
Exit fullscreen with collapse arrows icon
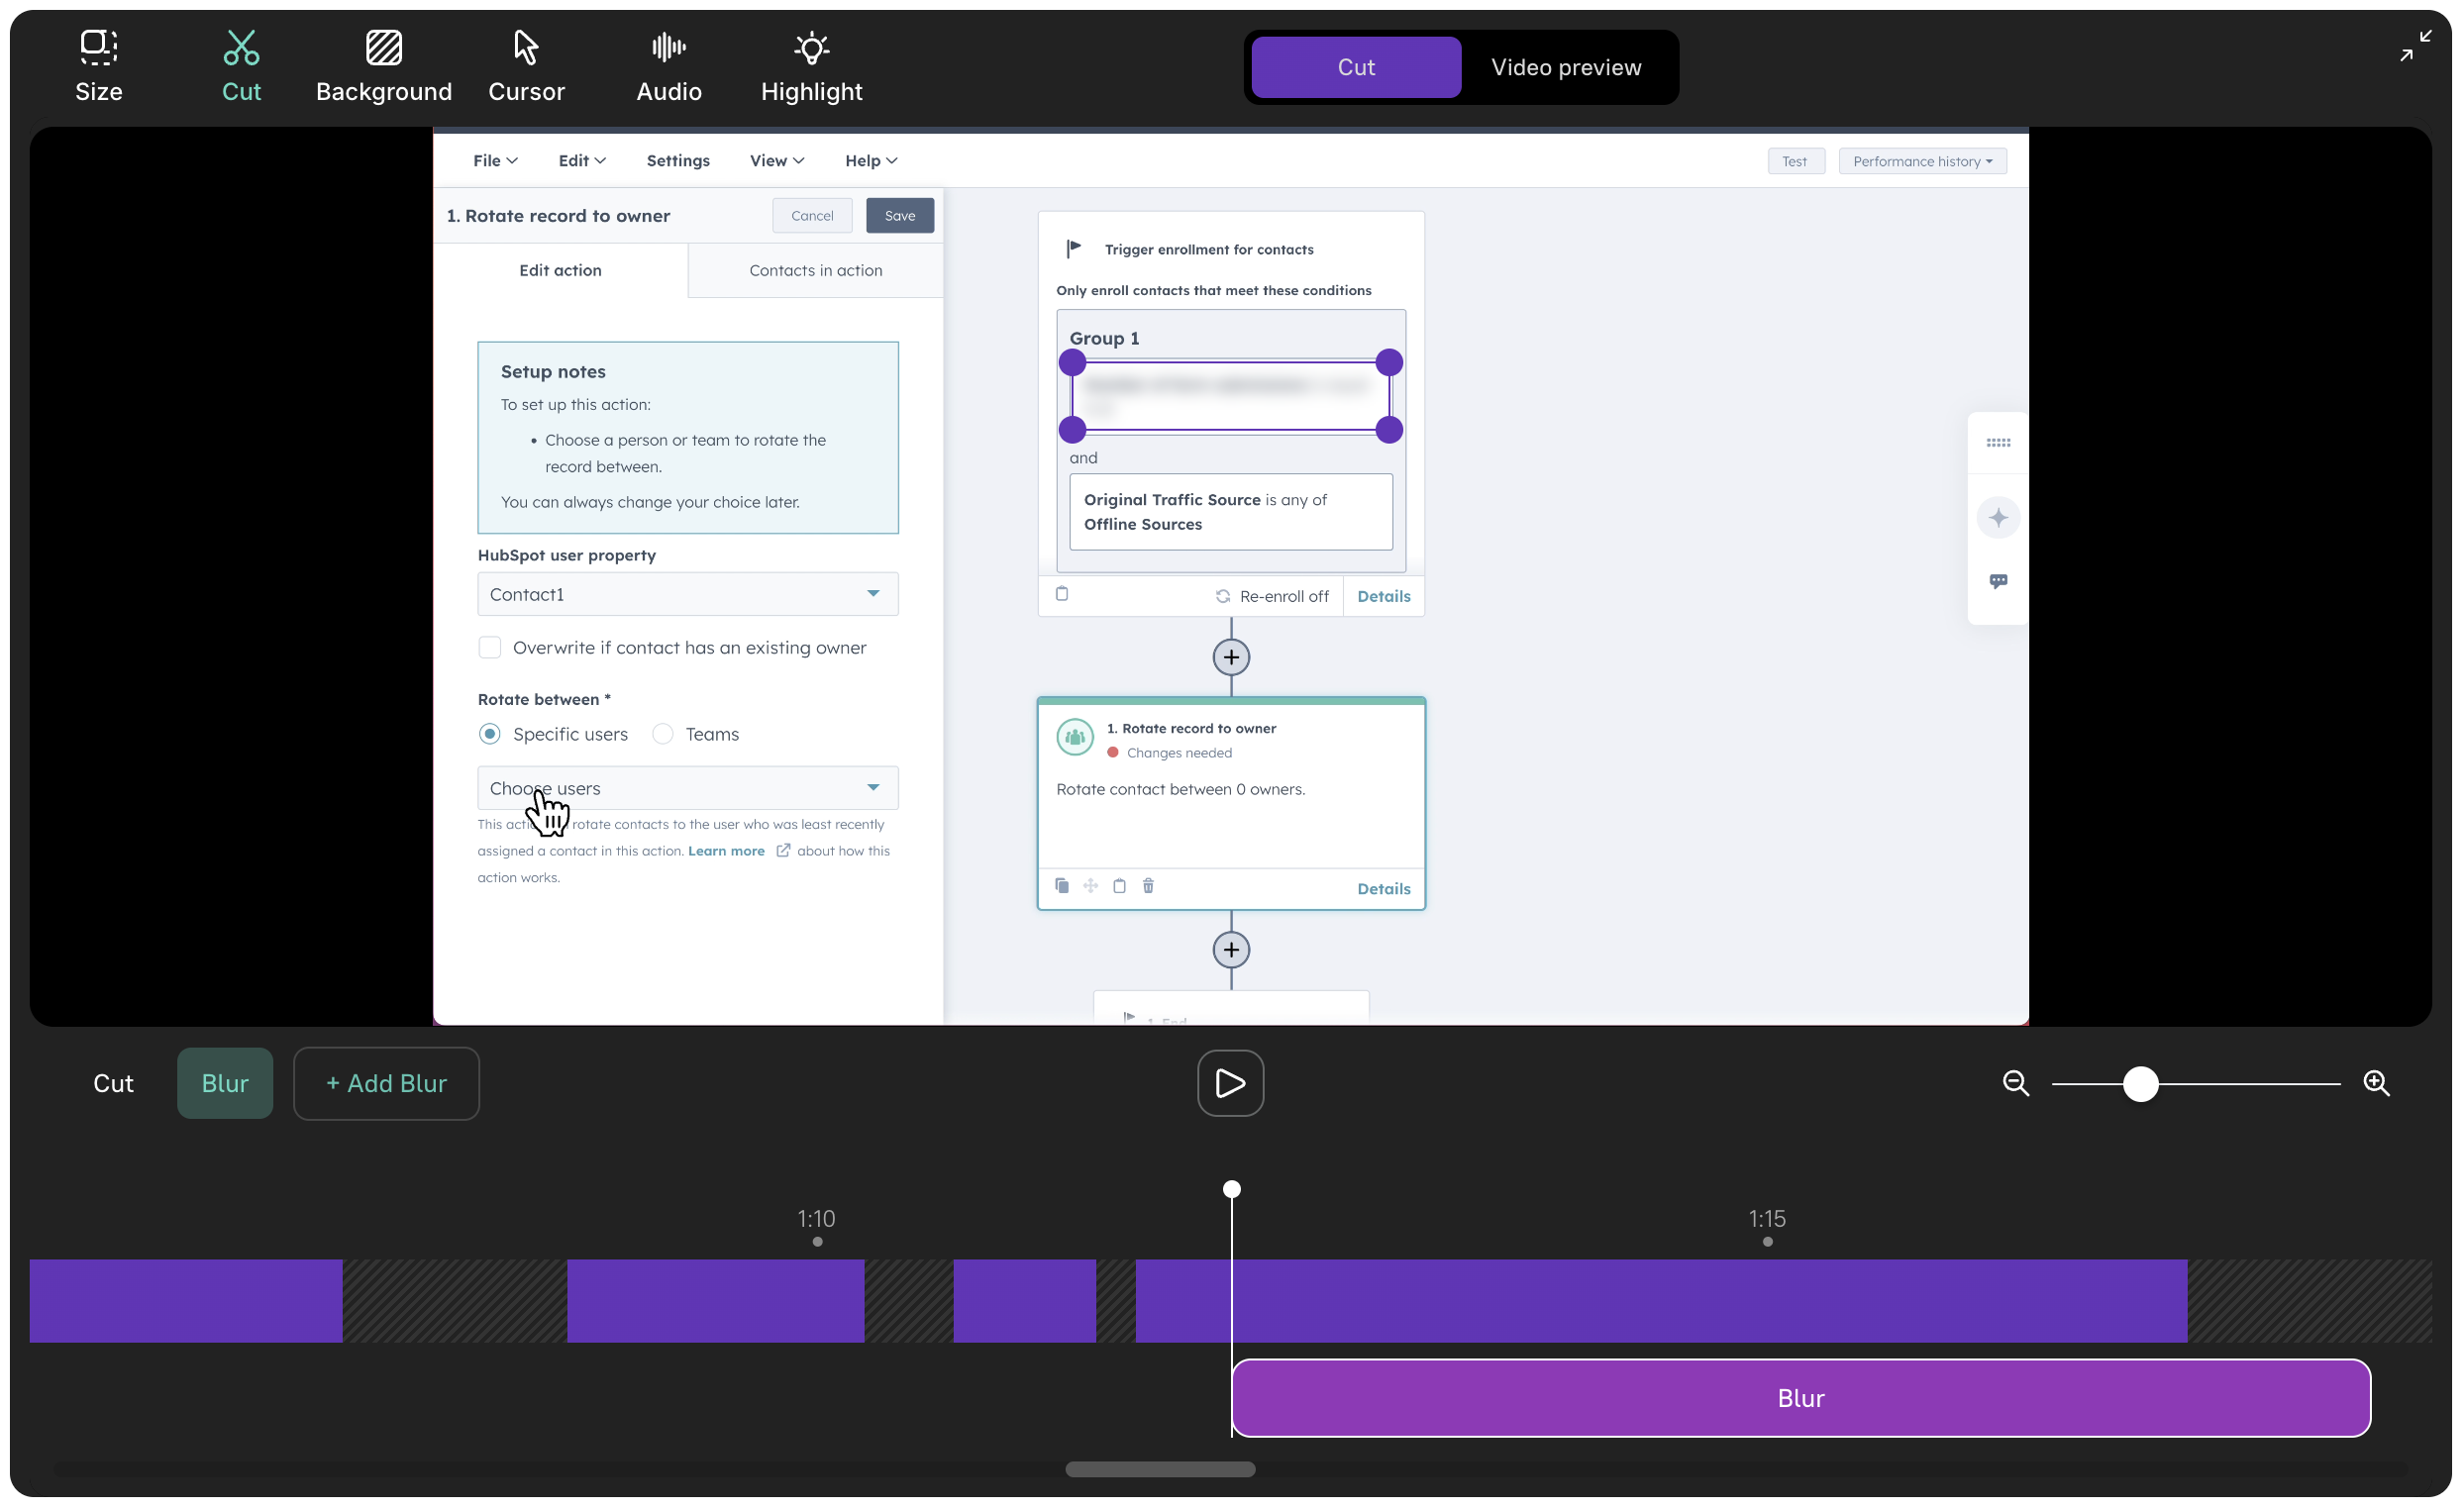pyautogui.click(x=2415, y=46)
